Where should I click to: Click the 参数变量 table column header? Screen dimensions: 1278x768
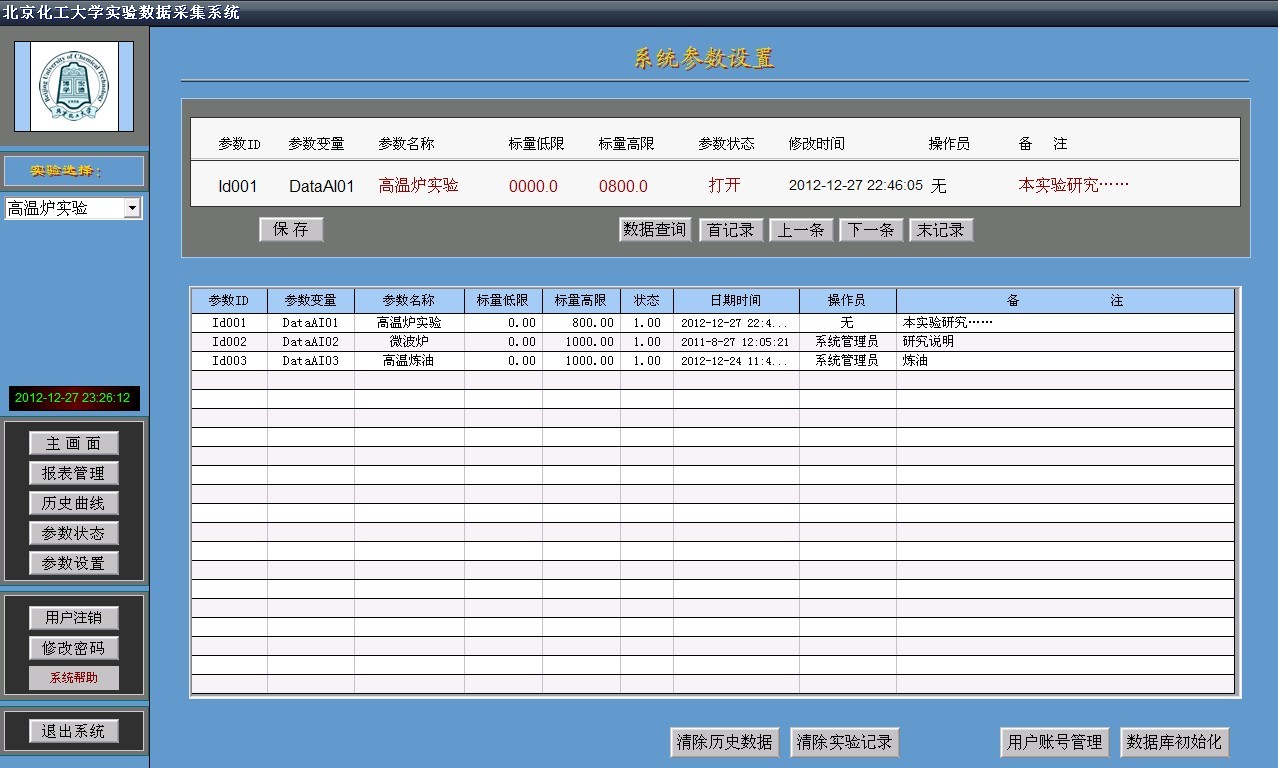click(311, 301)
